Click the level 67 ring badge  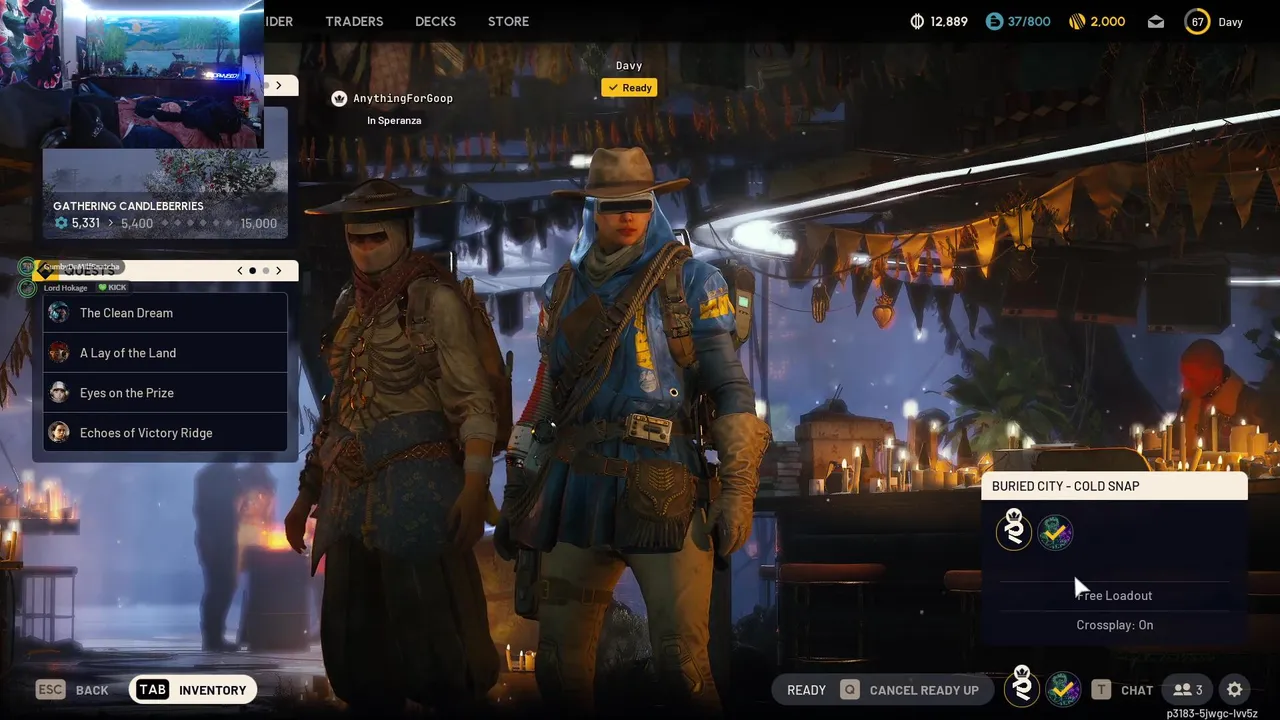point(1197,21)
